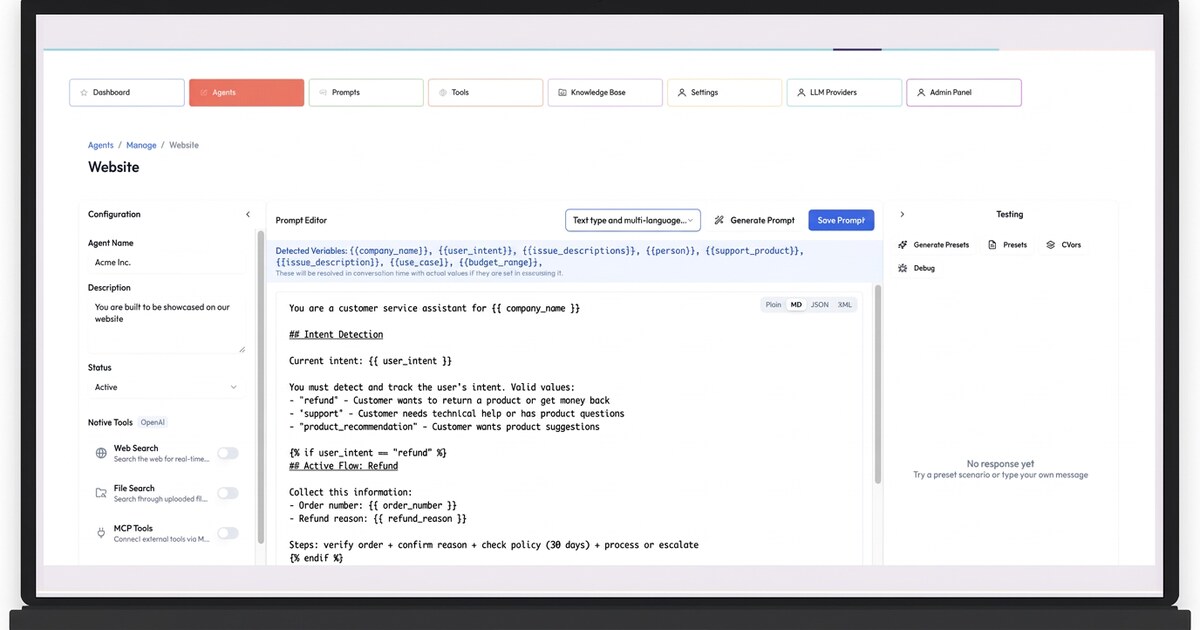The image size is (1200, 630).
Task: Click the Knowledge Base folder icon
Action: click(563, 93)
